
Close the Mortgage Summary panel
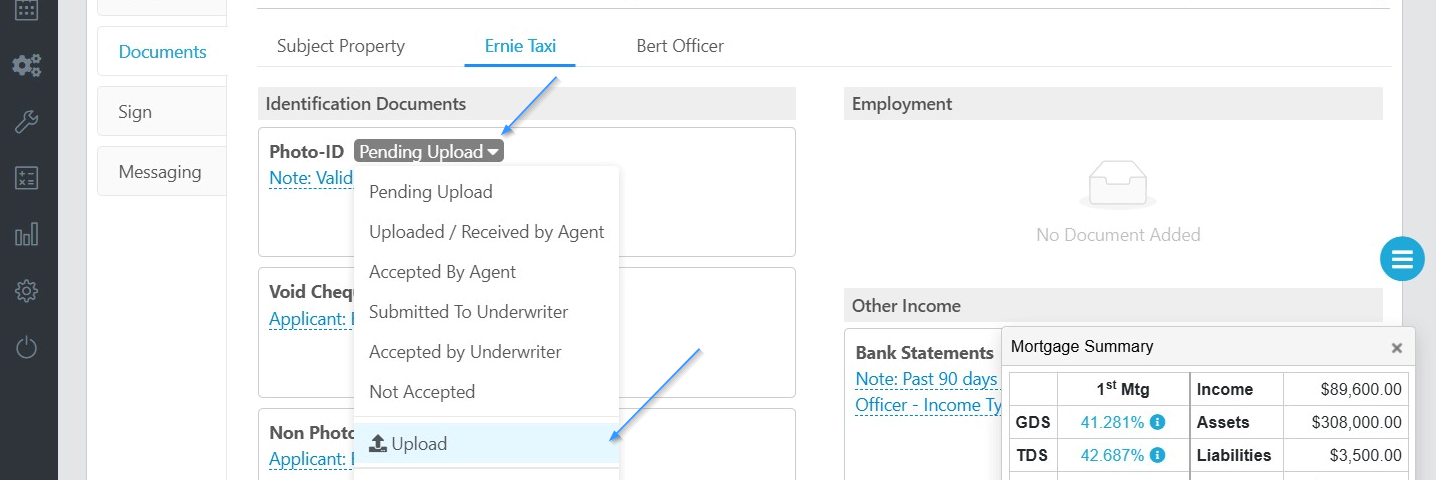(1397, 348)
